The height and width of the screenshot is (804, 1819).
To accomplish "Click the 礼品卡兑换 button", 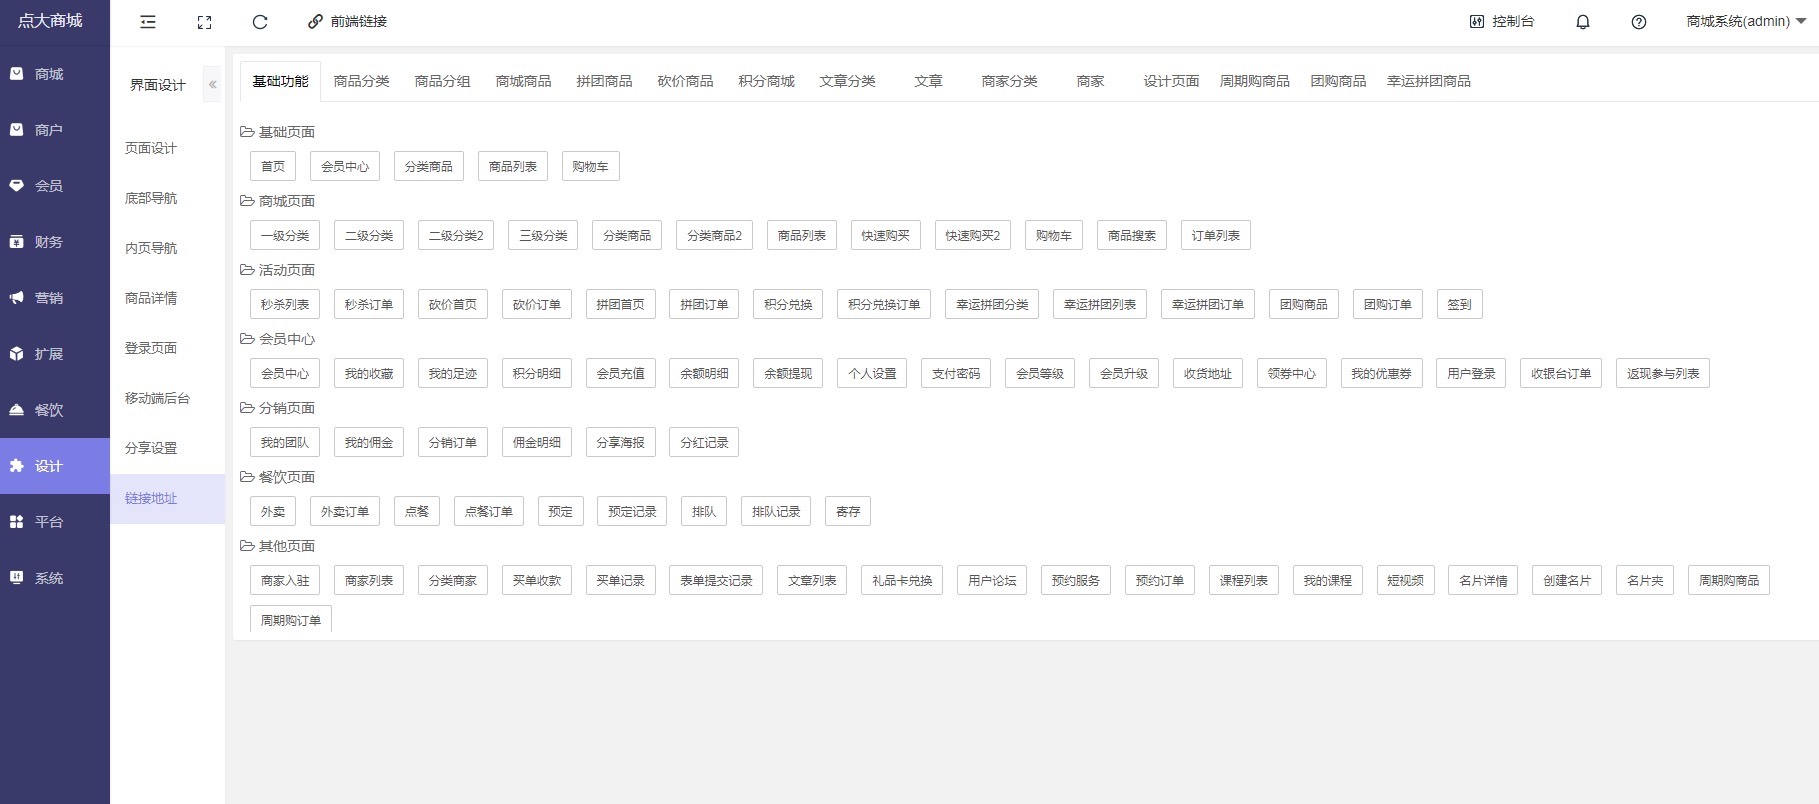I will tap(903, 580).
